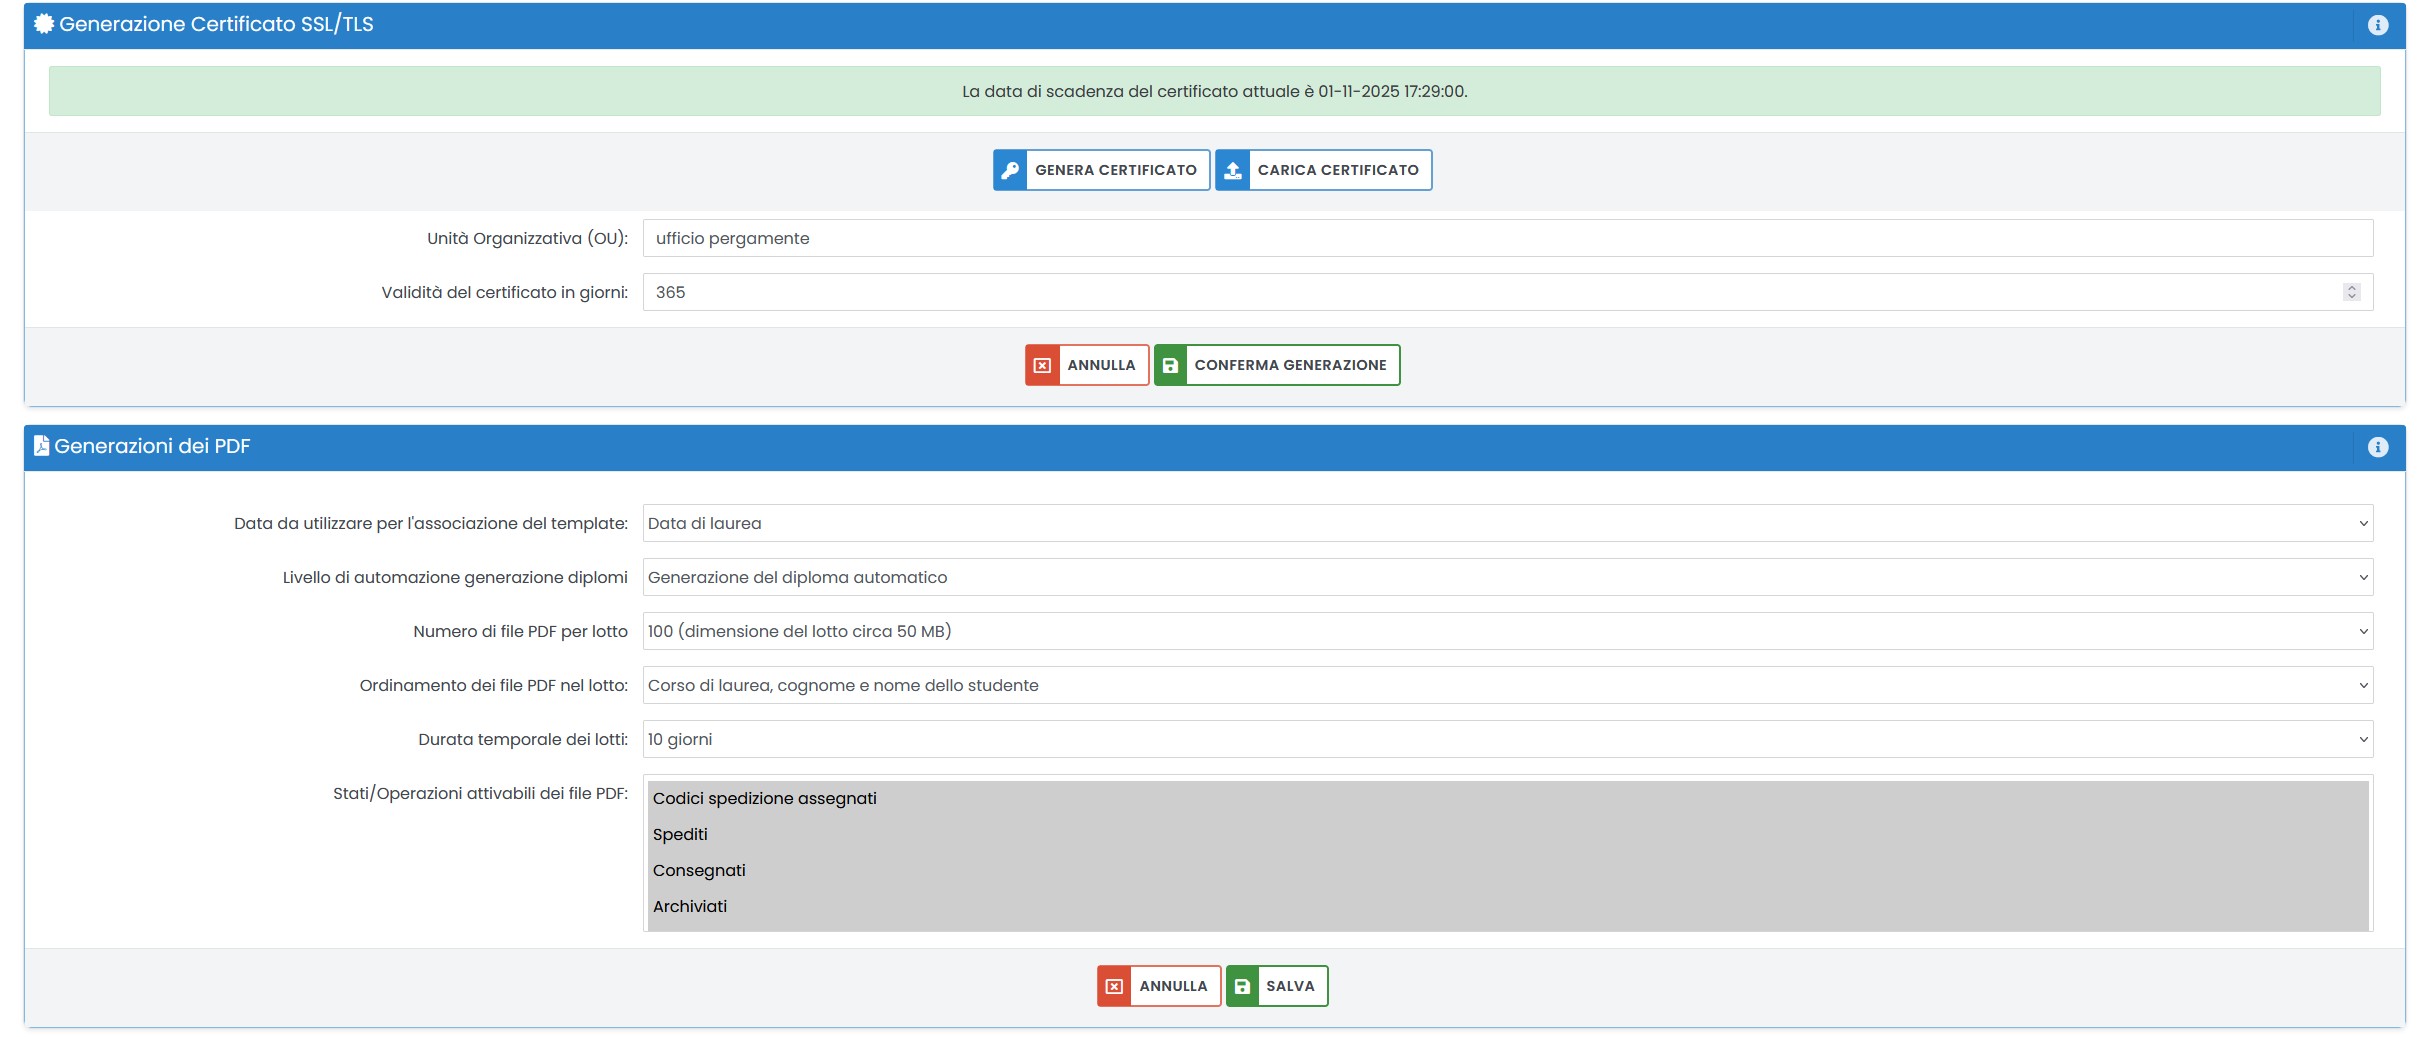This screenshot has width=2435, height=1037.
Task: Select 'Spediti' in the PDF states list
Action: [680, 834]
